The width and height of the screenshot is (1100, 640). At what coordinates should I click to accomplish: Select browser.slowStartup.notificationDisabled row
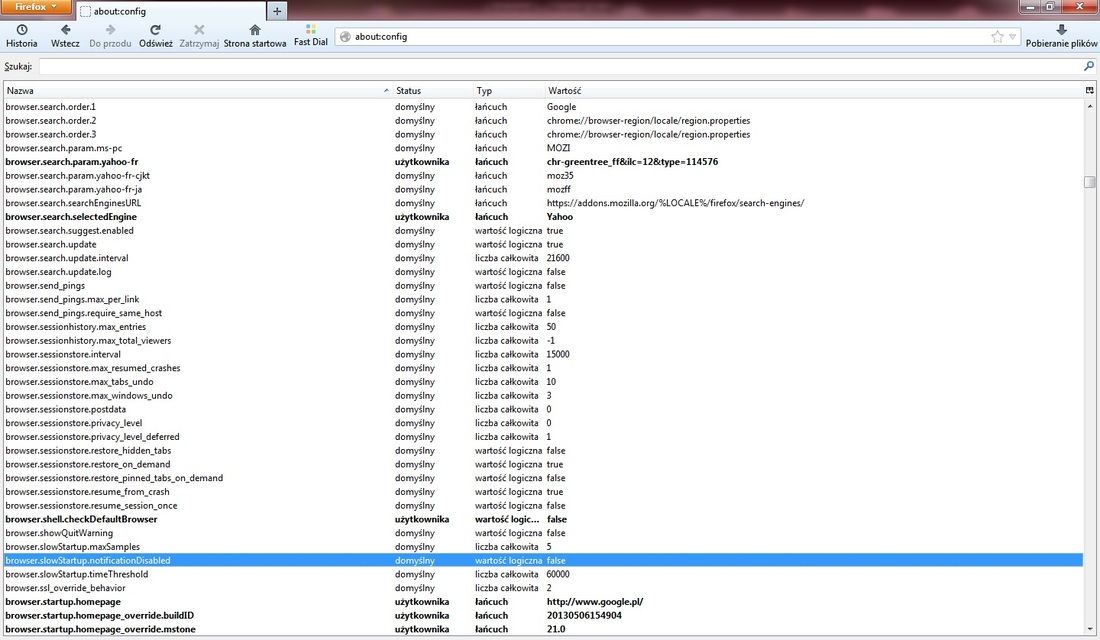[543, 561]
